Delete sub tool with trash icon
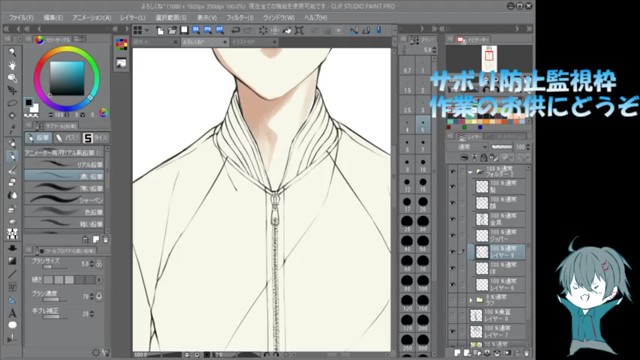The width and height of the screenshot is (640, 360). [x=105, y=239]
